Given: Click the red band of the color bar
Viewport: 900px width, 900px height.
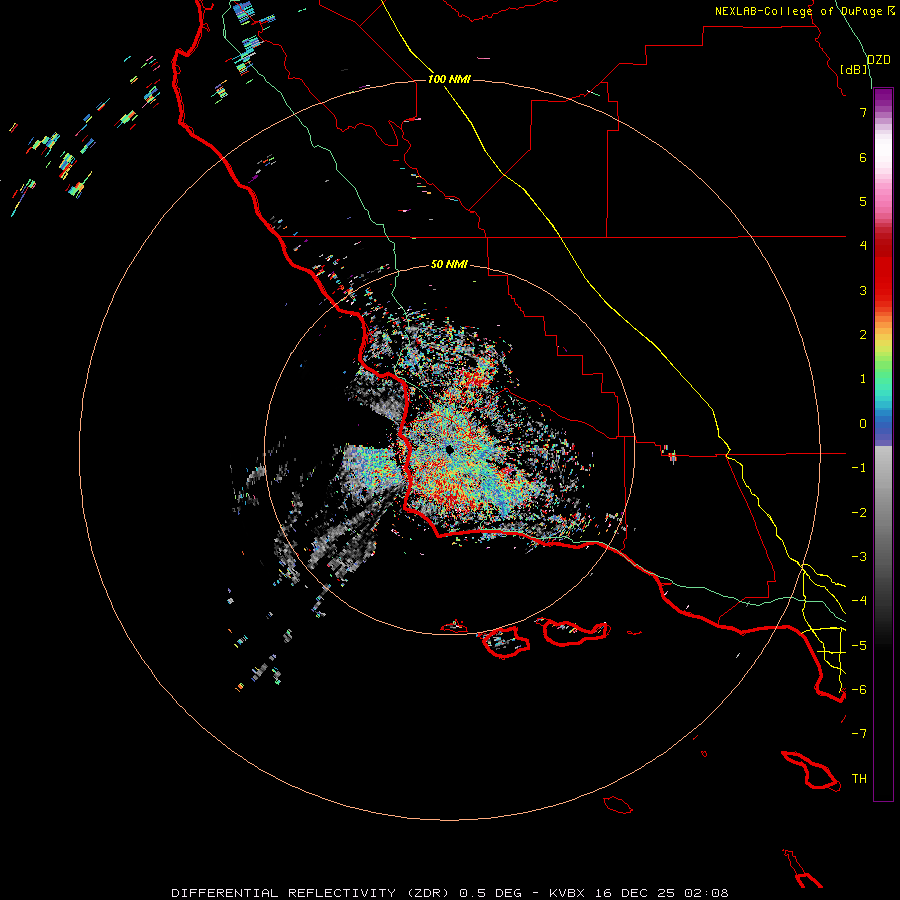Looking at the screenshot, I should tap(883, 276).
